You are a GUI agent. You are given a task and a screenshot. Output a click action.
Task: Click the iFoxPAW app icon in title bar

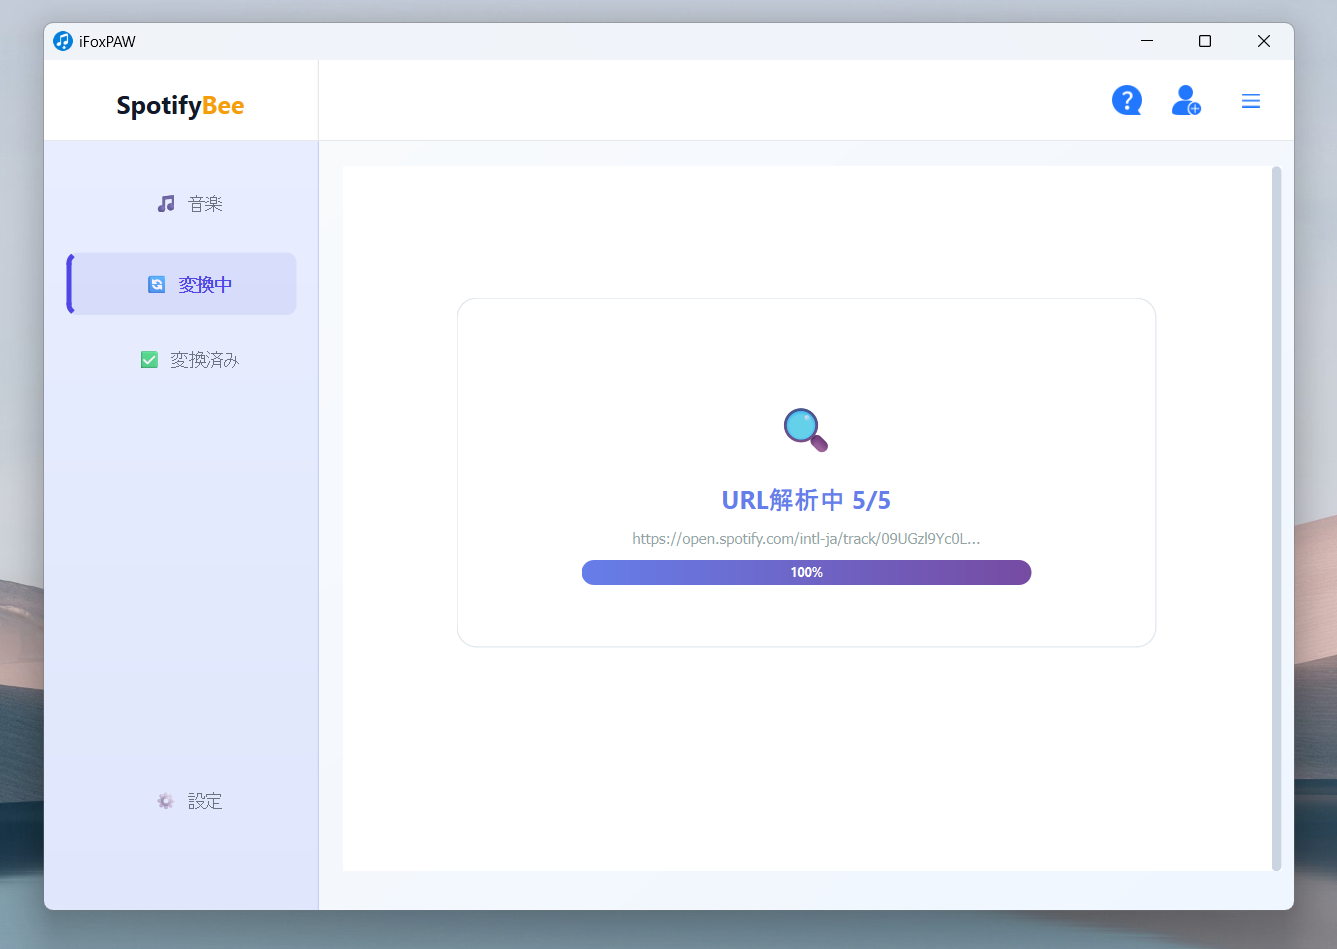(x=64, y=41)
